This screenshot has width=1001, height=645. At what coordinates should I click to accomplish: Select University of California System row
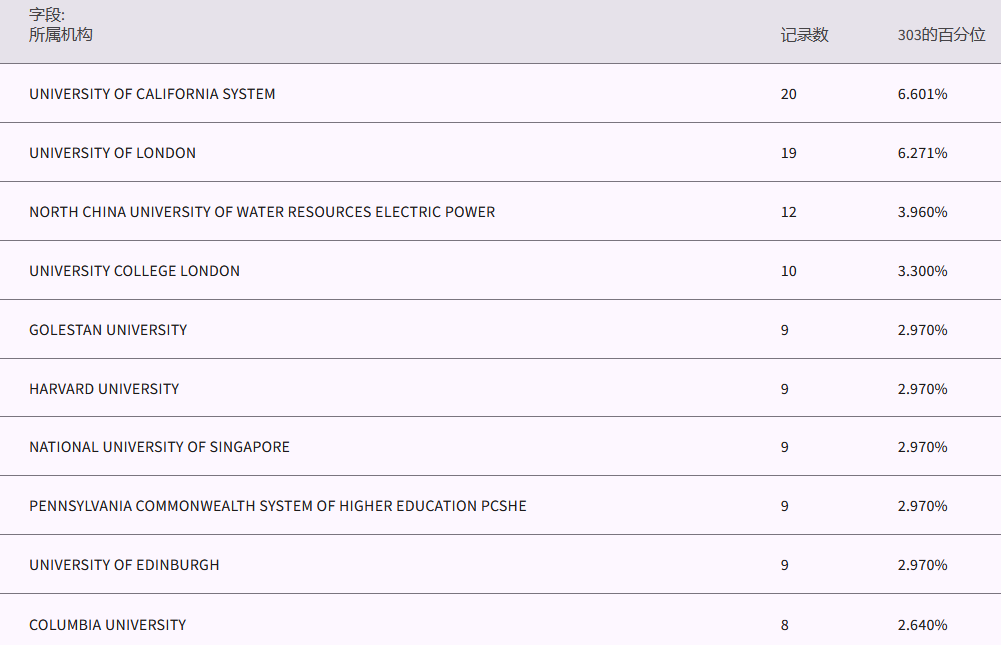[152, 94]
